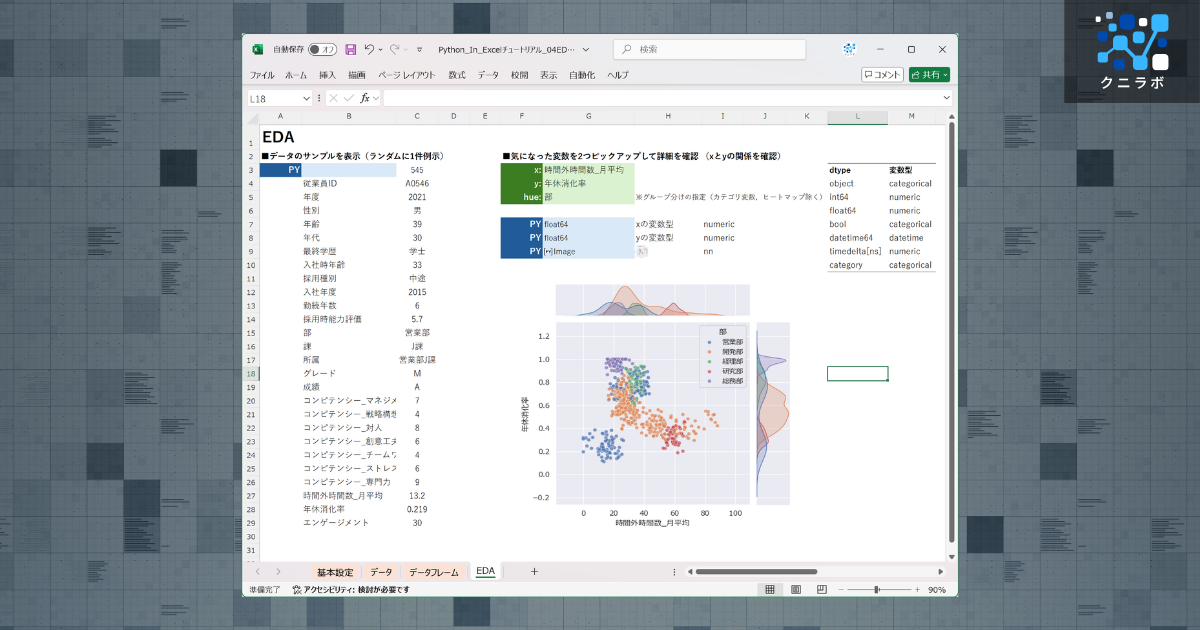Open the 数式 ribbon tab
1200x630 pixels.
(x=456, y=74)
